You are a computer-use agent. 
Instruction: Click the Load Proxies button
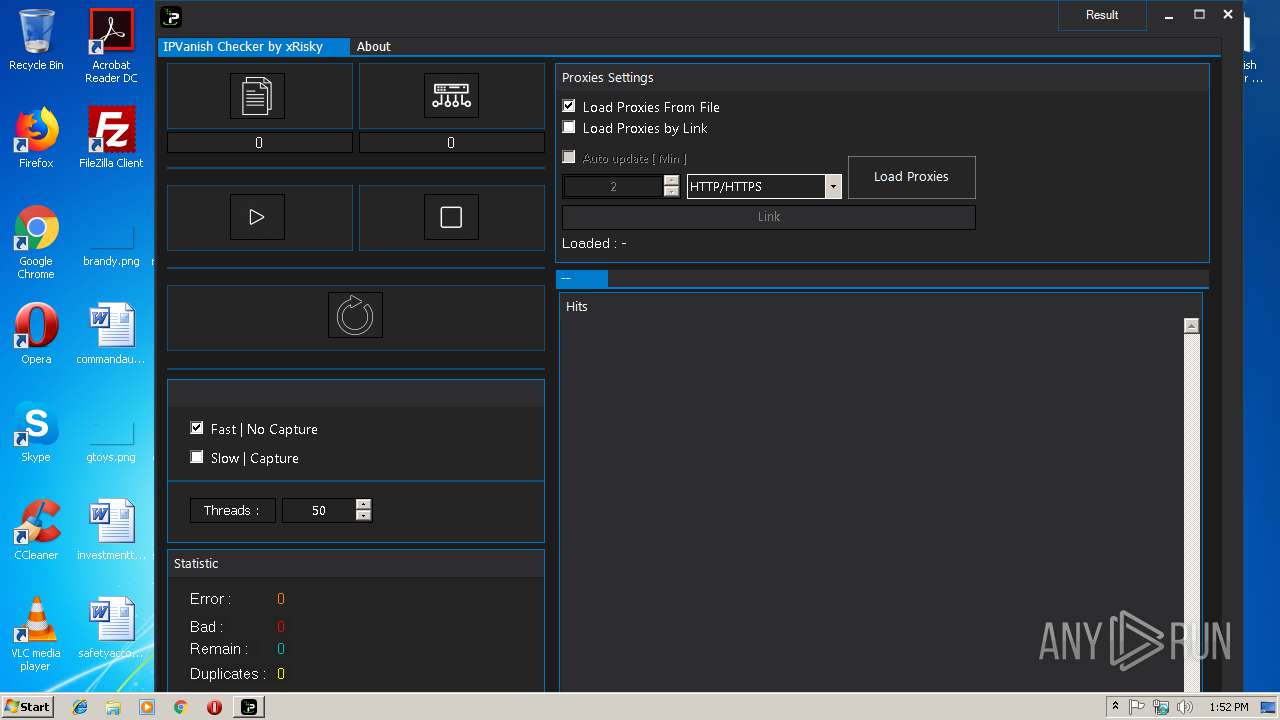pyautogui.click(x=911, y=177)
